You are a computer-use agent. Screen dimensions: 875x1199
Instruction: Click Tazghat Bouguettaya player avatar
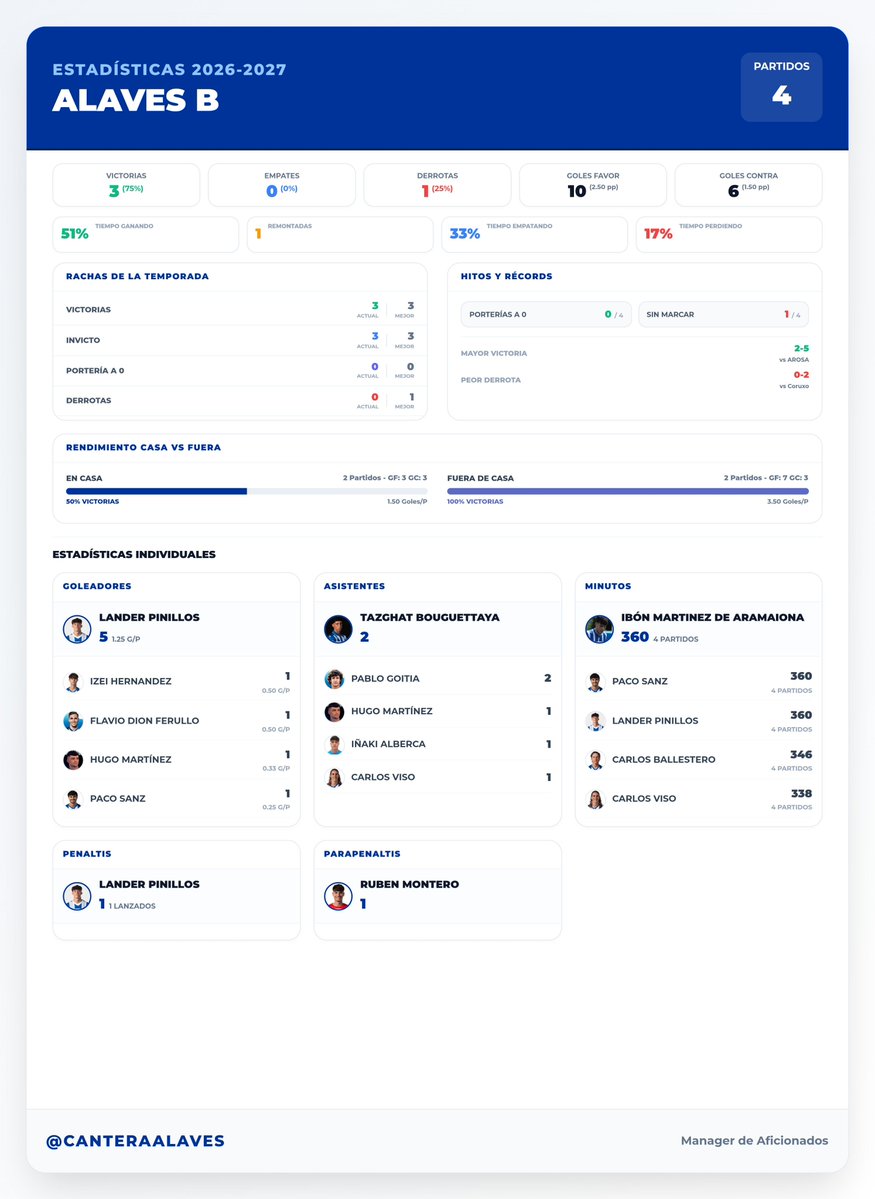pyautogui.click(x=338, y=629)
